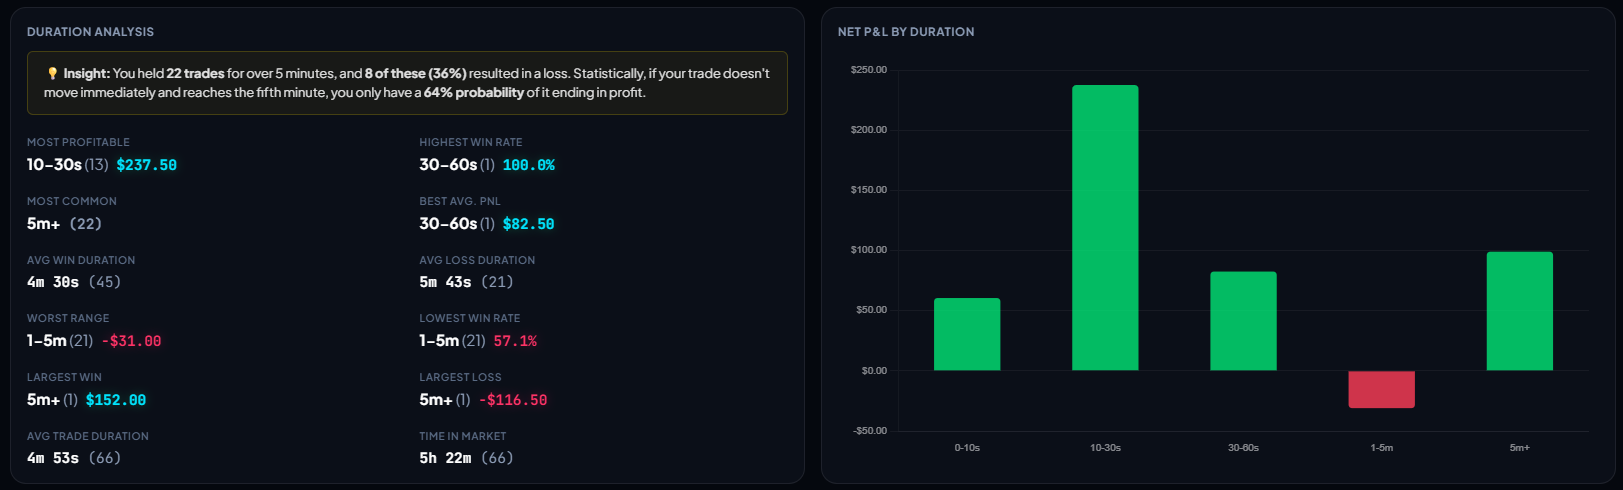Click the 30-60s green bar

coord(1243,321)
